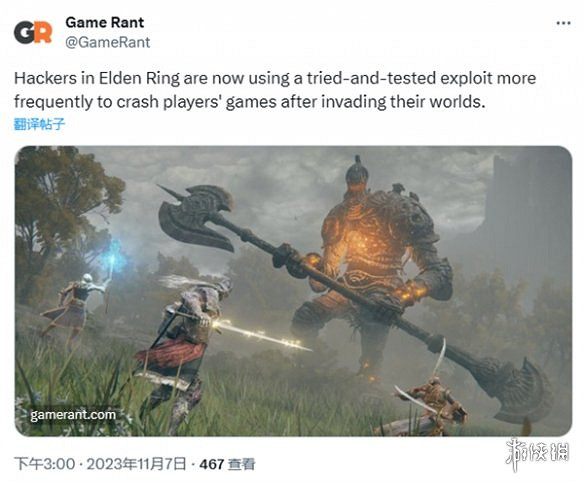
Task: Click the 翻译帖子 translate post link
Action: point(39,124)
